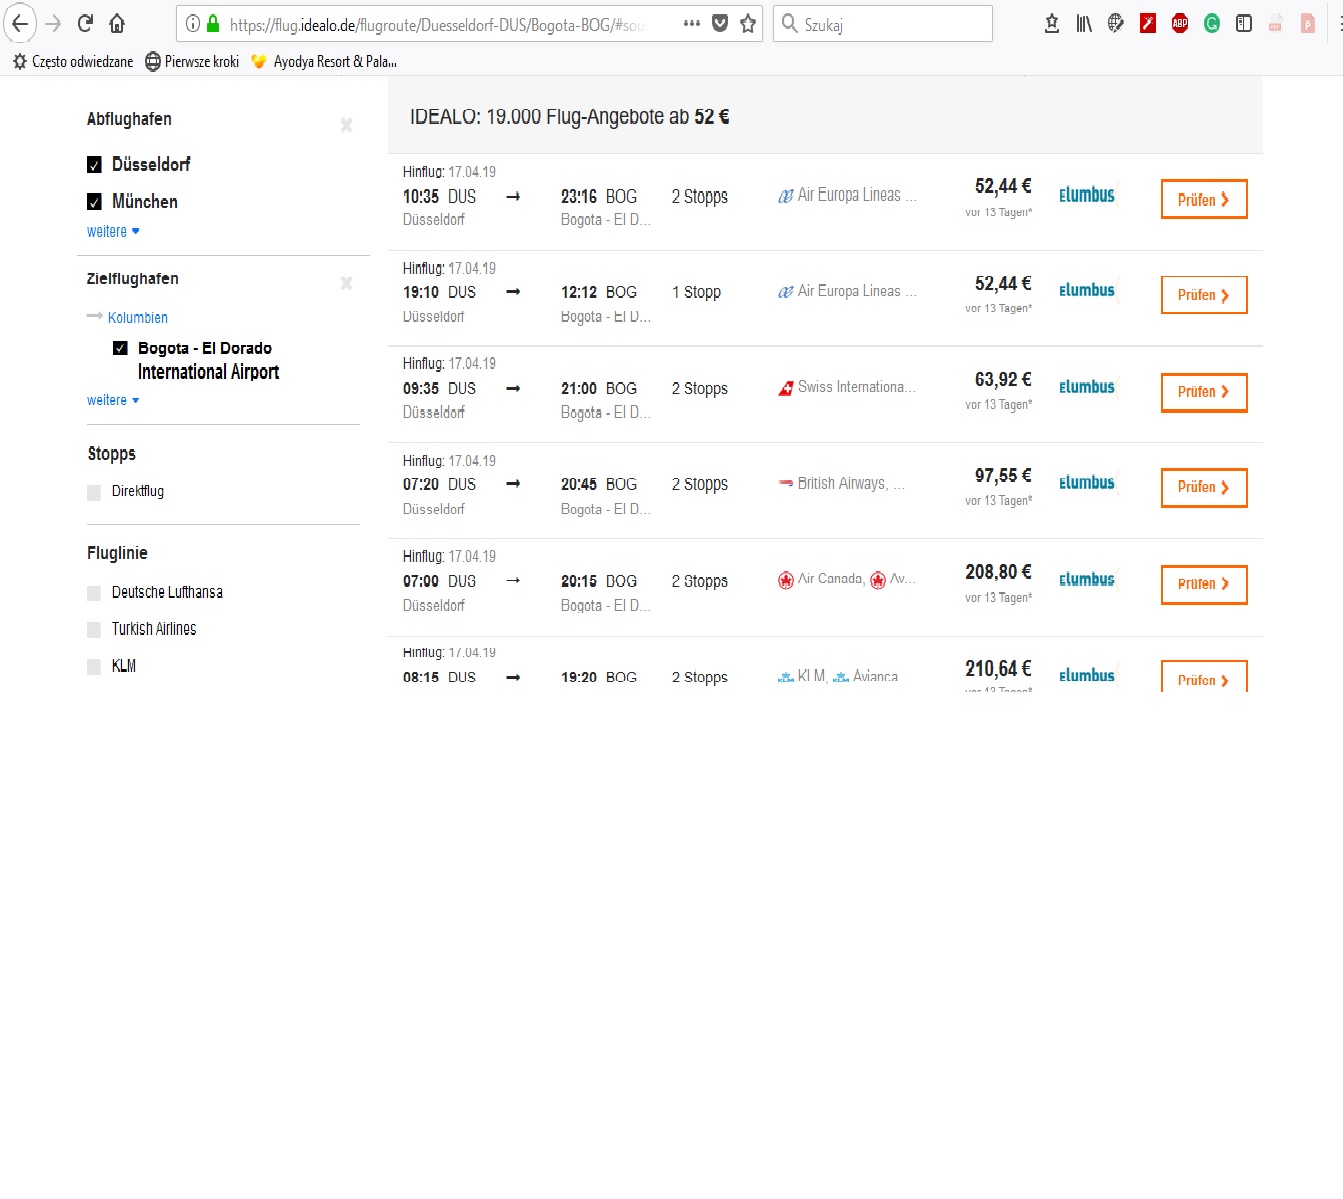Click the British Airways airline logo
Viewport: 1343px width, 1199px height.
(x=786, y=483)
